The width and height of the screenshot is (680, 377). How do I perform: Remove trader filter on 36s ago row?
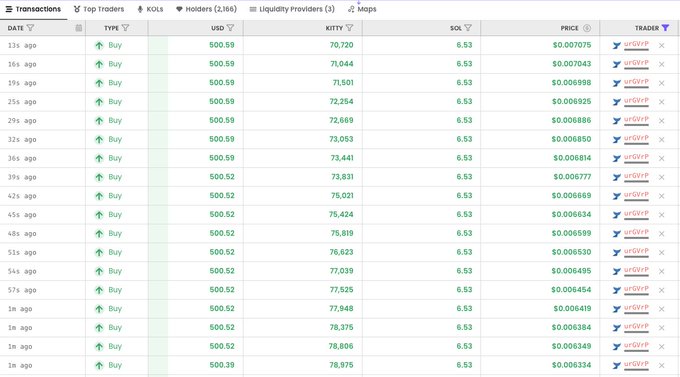tap(661, 158)
